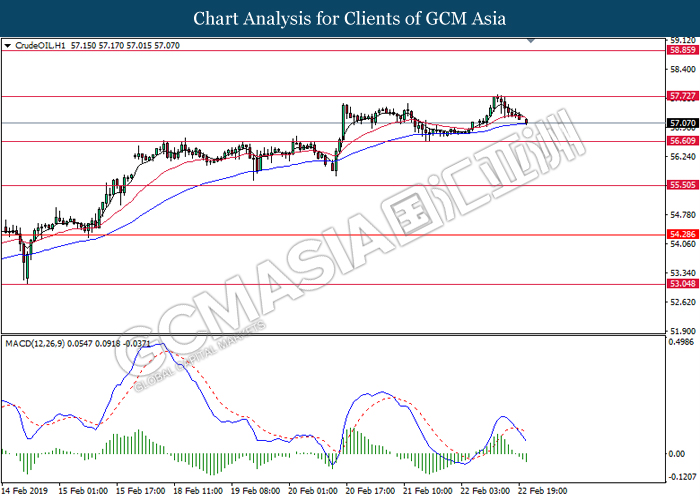Click the chart shift triangle marker at top
The height and width of the screenshot is (500, 700).
[x=531, y=41]
